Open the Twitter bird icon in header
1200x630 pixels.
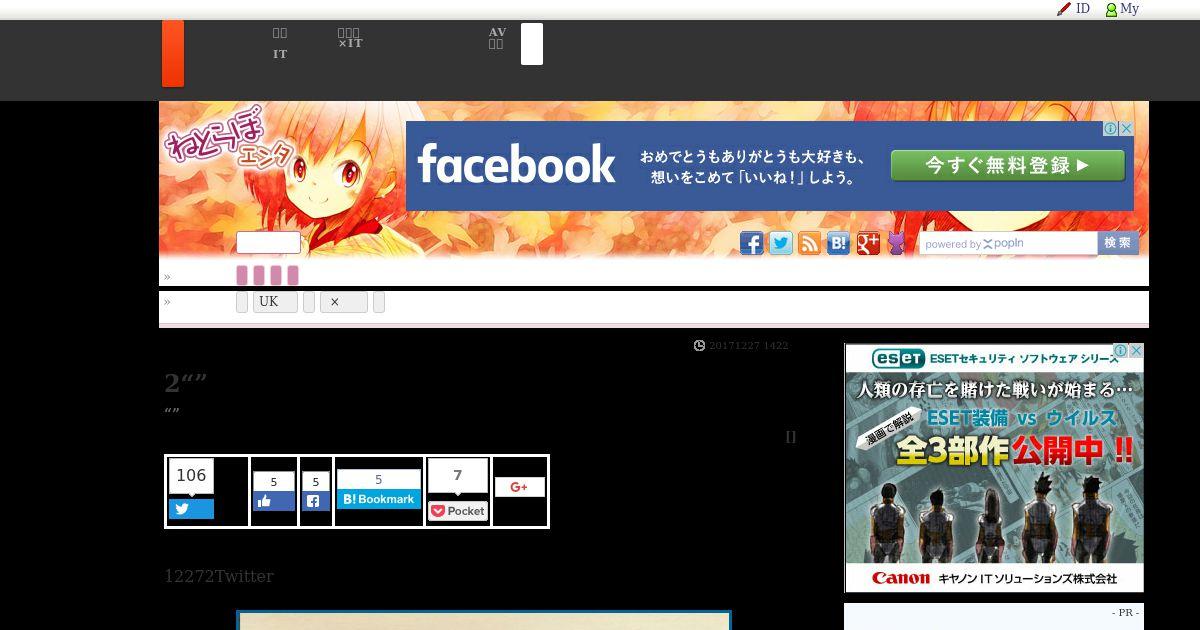click(780, 243)
